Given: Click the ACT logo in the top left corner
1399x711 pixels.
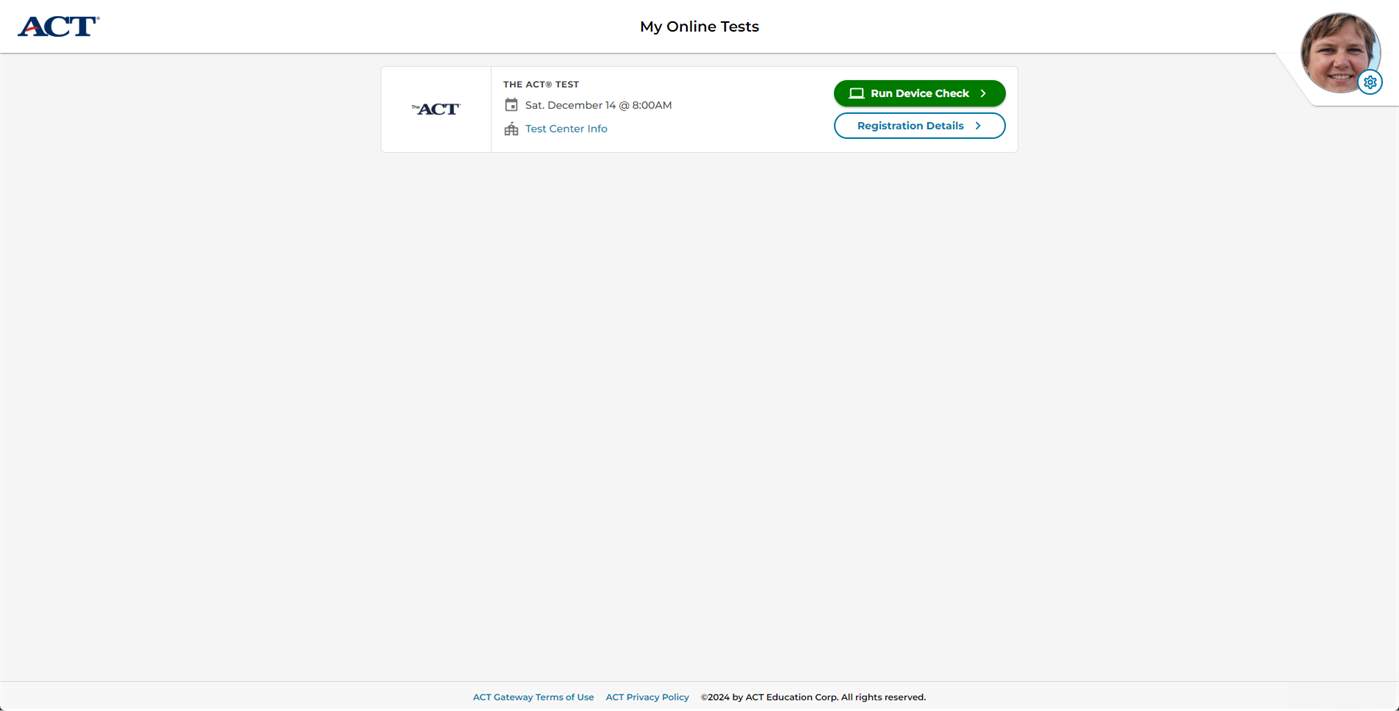Looking at the screenshot, I should tap(57, 26).
